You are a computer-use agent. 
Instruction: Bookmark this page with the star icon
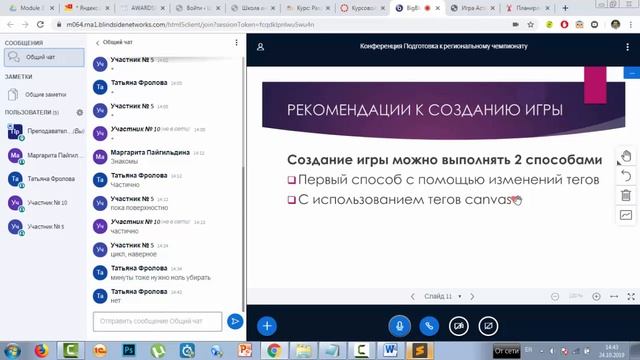coord(530,24)
